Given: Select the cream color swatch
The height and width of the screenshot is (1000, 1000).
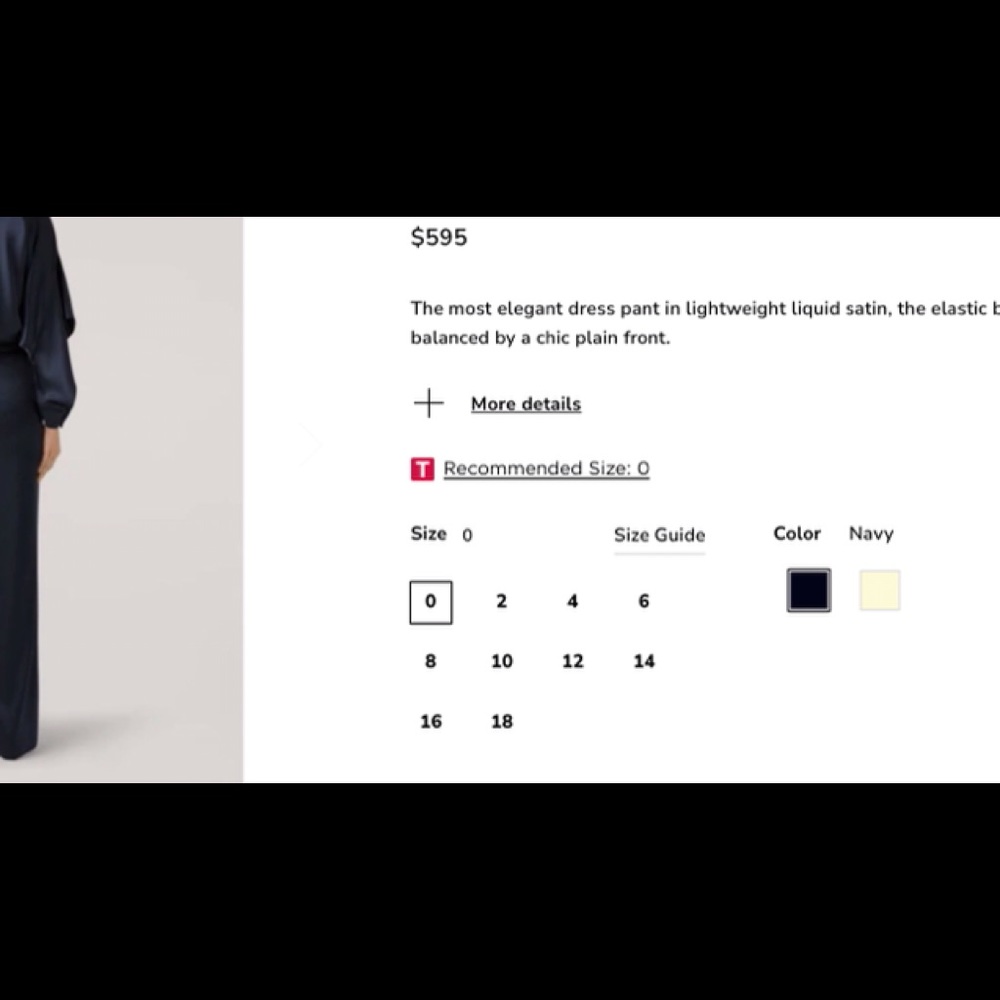Looking at the screenshot, I should [880, 591].
